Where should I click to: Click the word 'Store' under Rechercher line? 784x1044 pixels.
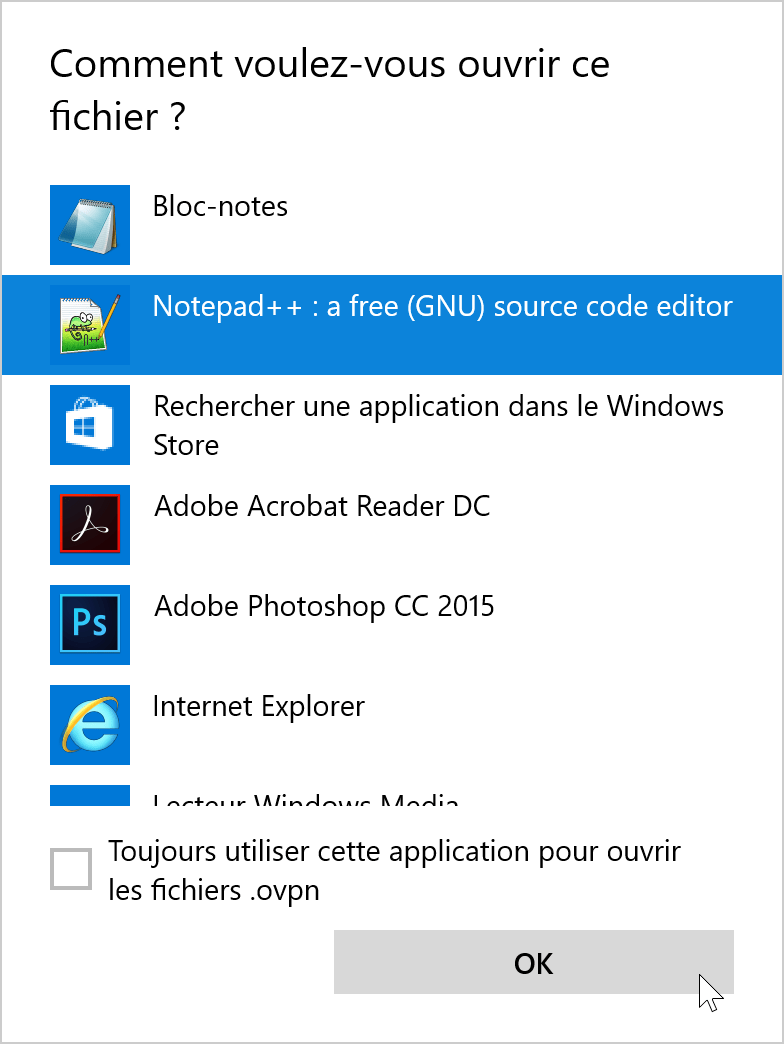tap(186, 445)
